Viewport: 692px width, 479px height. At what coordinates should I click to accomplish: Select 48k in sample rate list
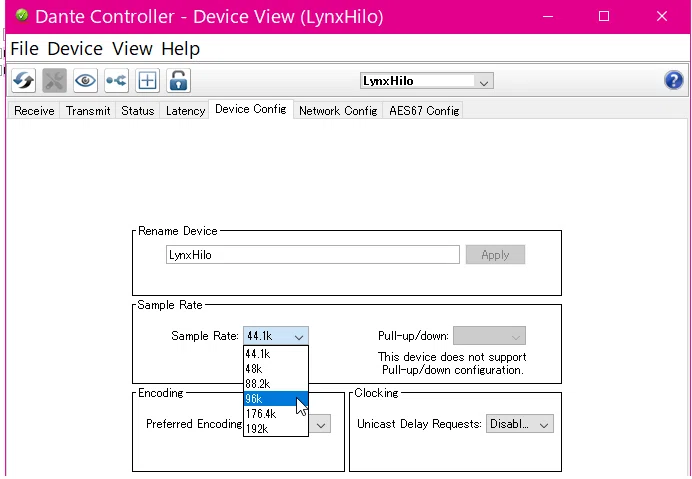[x=276, y=369]
